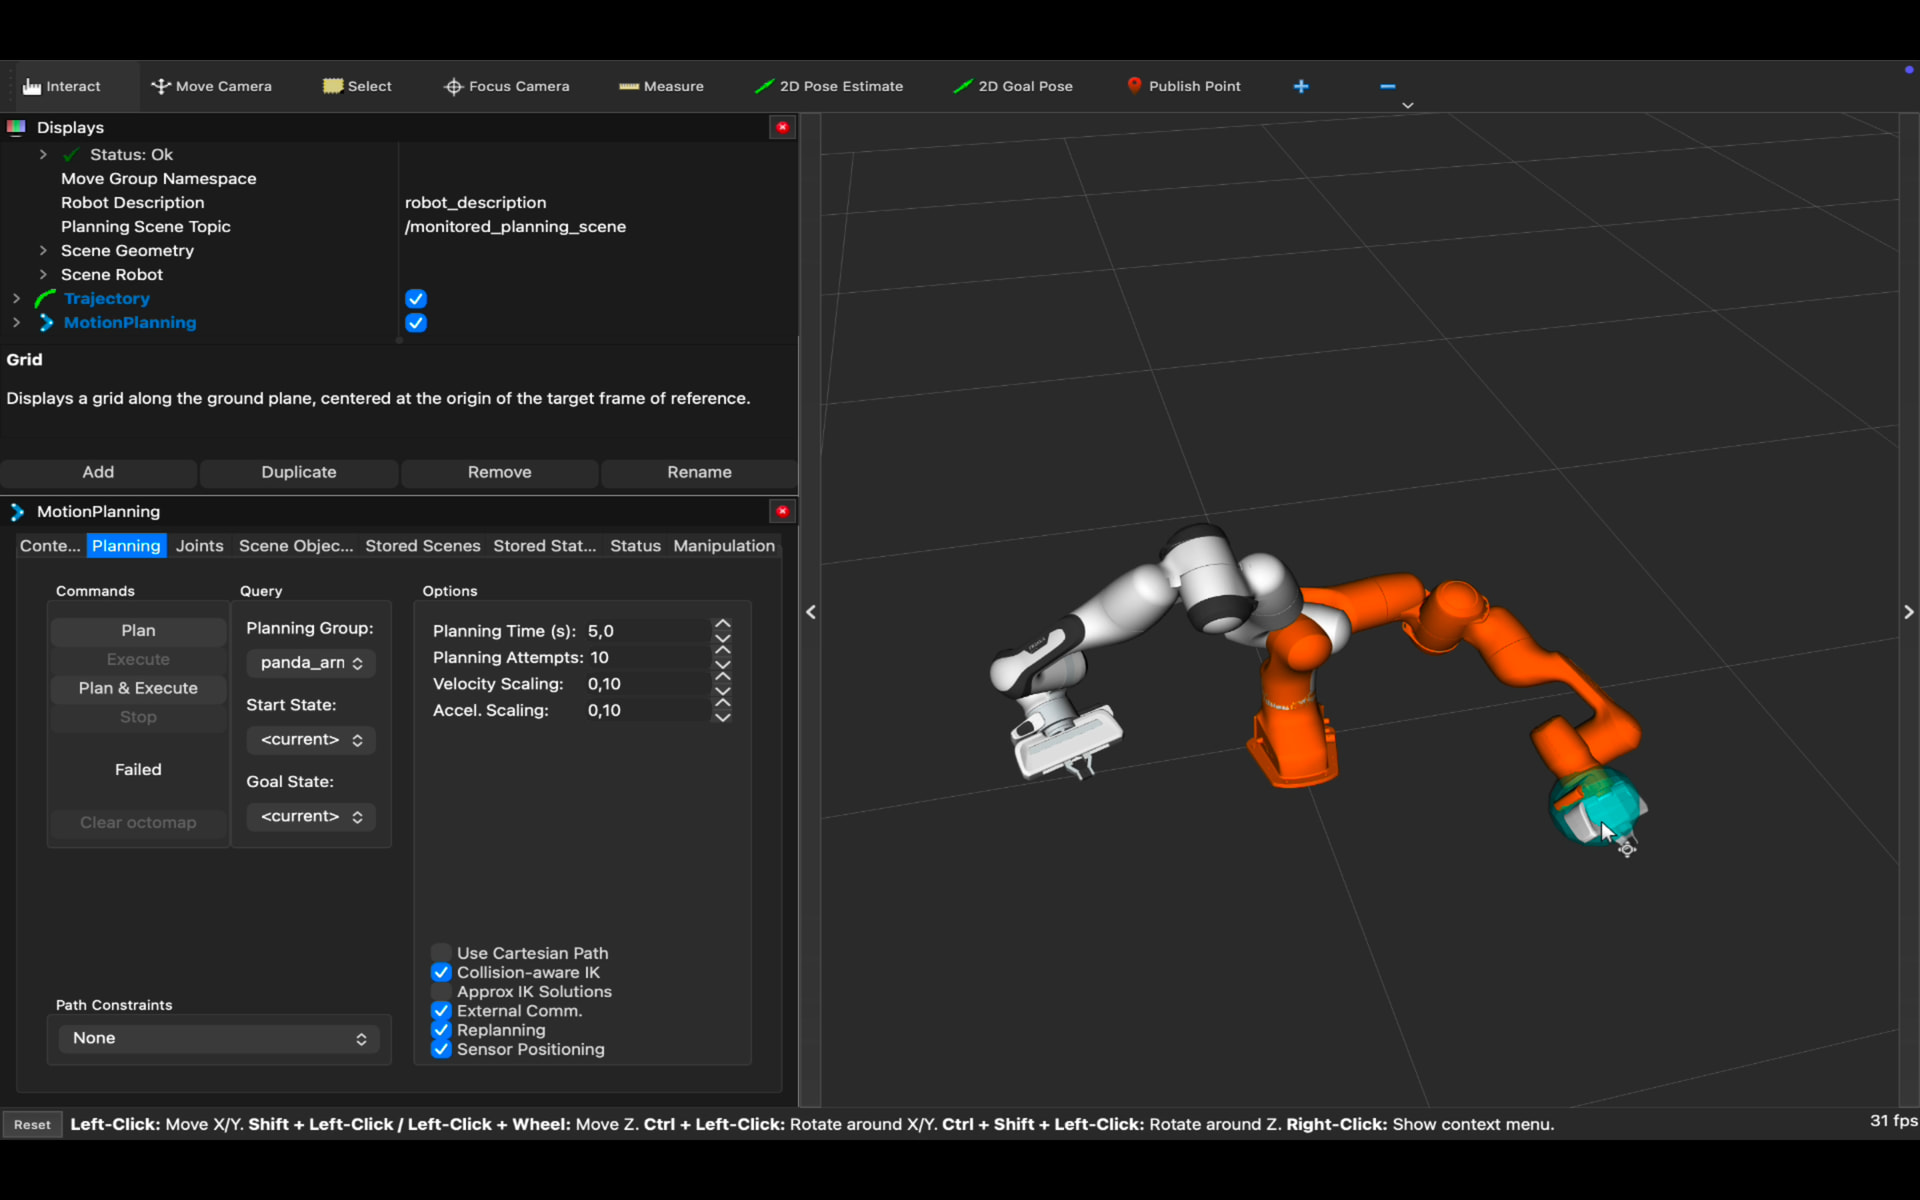Activate the 2D Goal Pose tool
Viewport: 1920px width, 1200px height.
point(1013,86)
